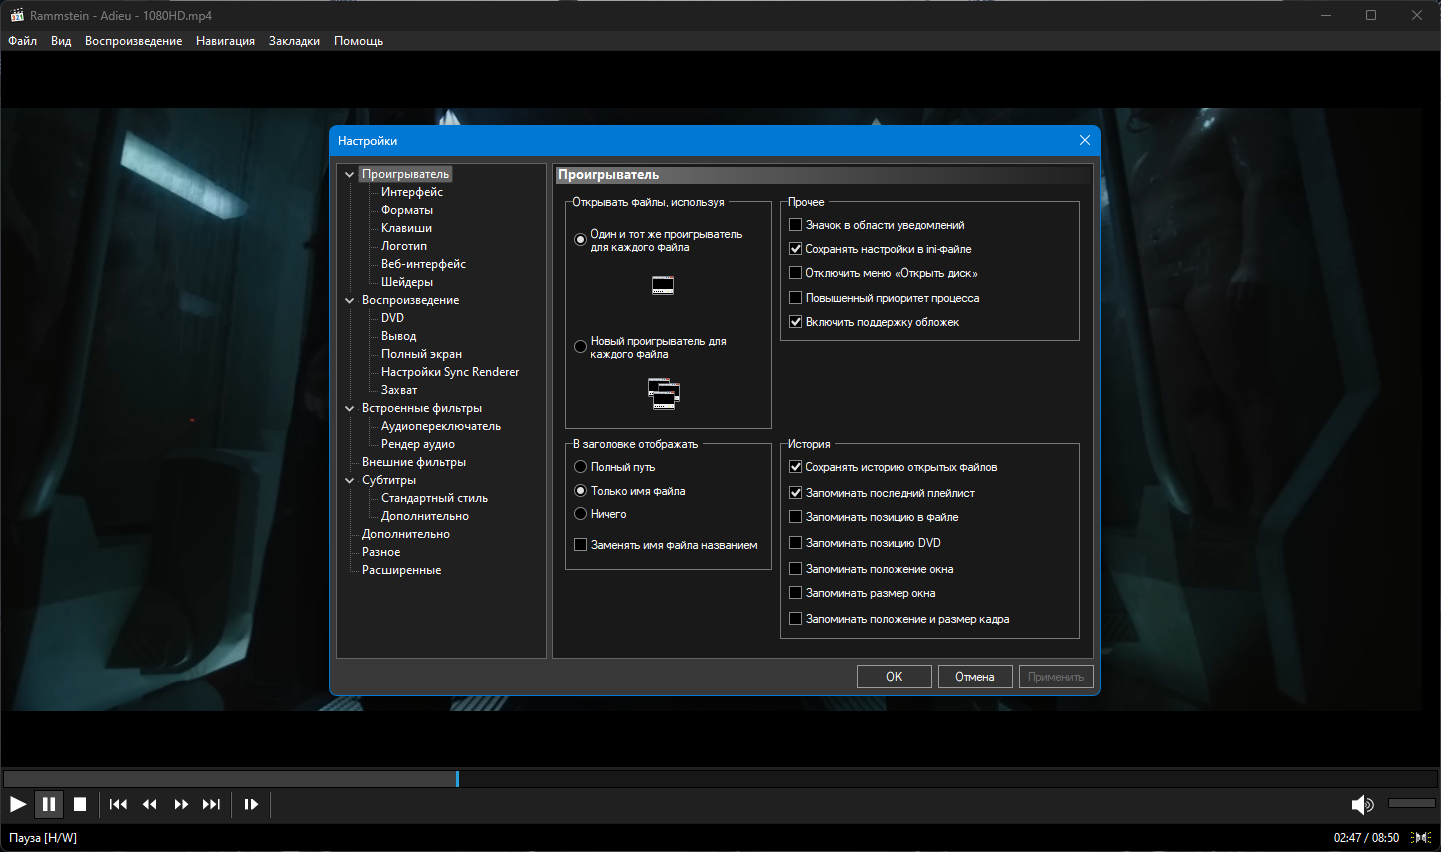Open Расширенные settings page
This screenshot has height=852, width=1441.
click(401, 570)
